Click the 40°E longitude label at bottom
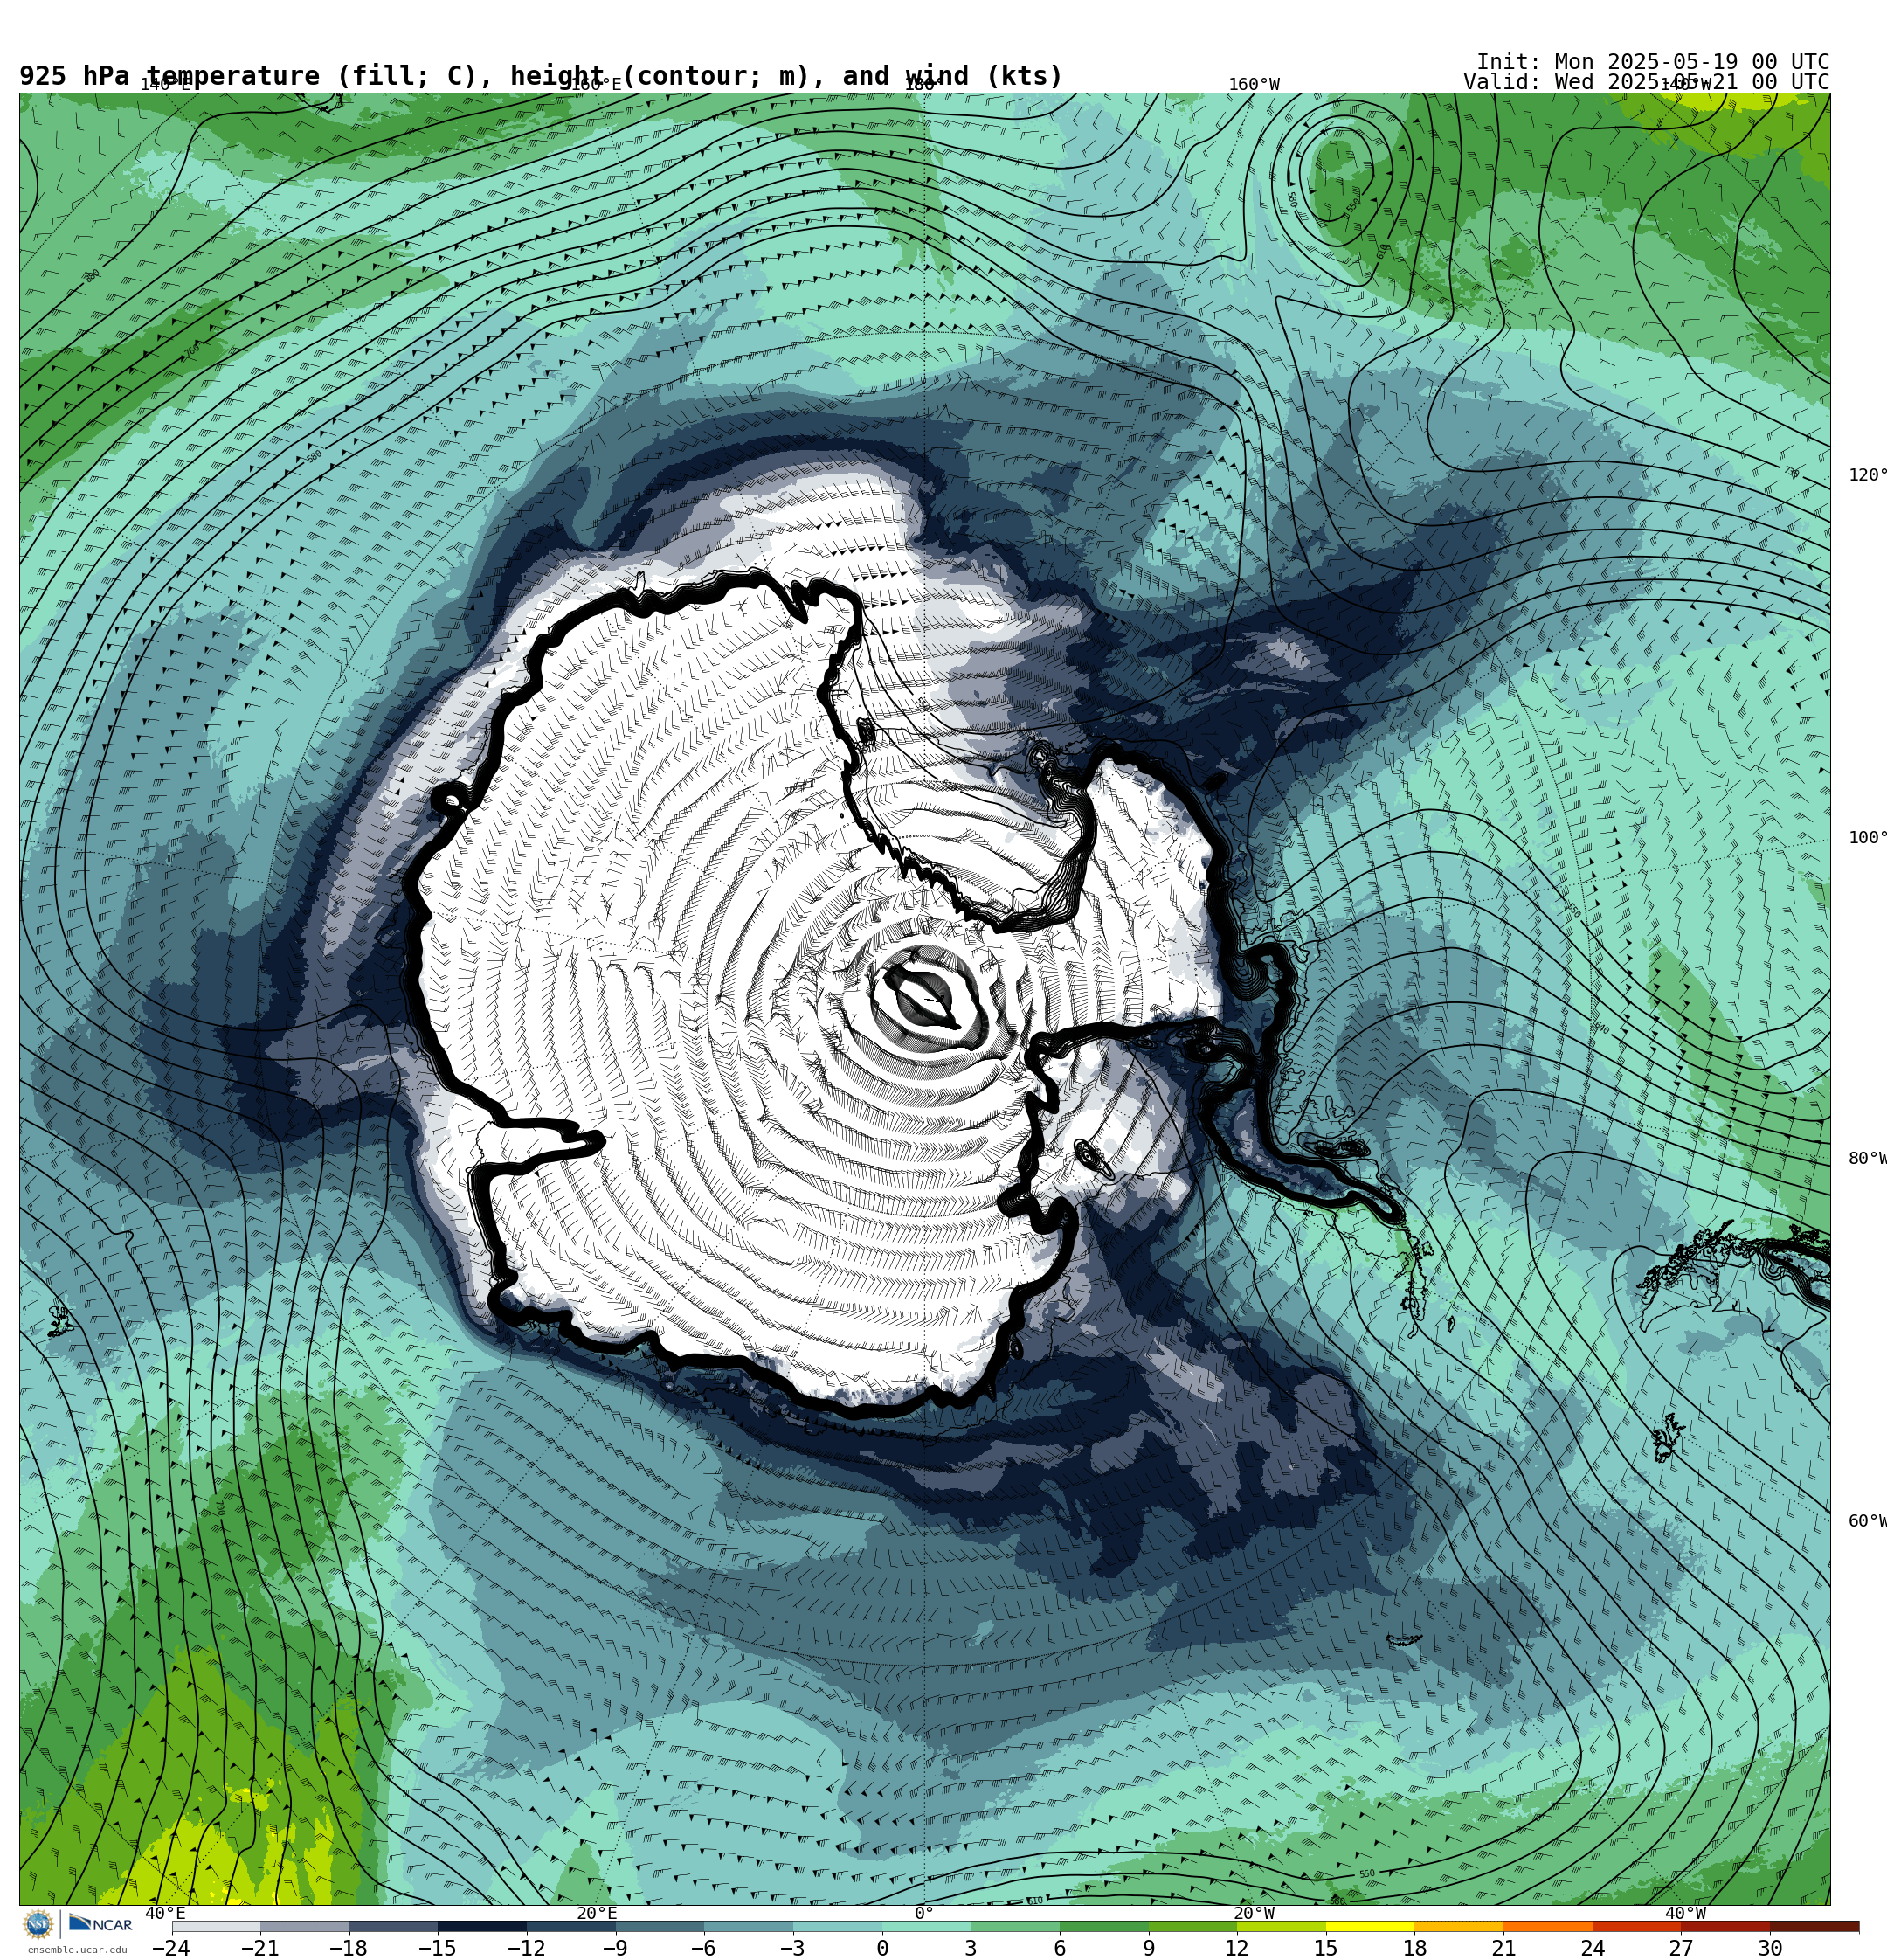The height and width of the screenshot is (1960, 1887). (166, 1913)
